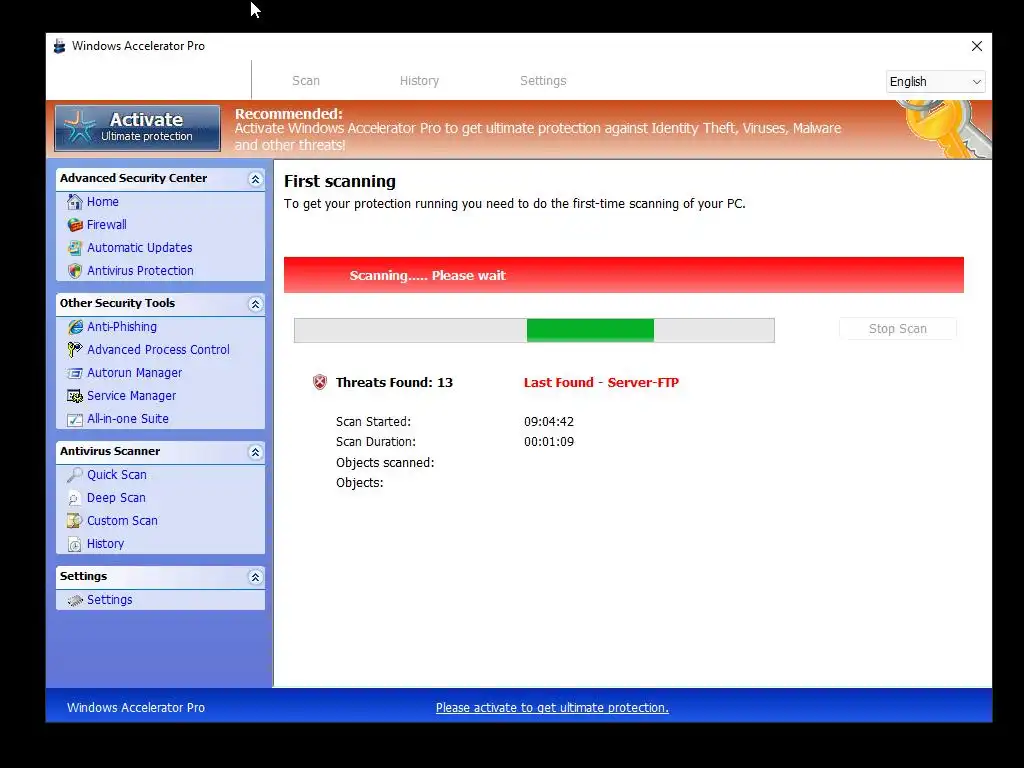Screen dimensions: 1024x768
Task: Click the golden keys icon in banner
Action: 946,128
